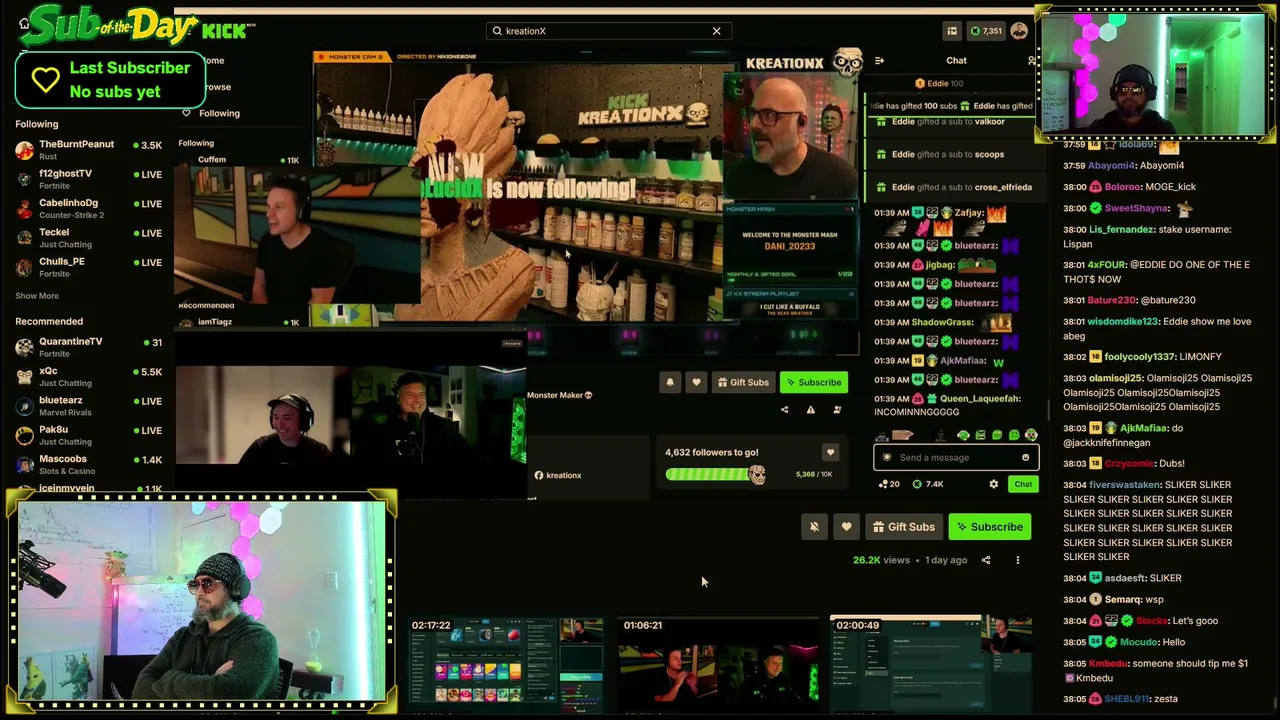
Task: Open bluetearz Marvel Rivals channel
Action: pos(88,406)
